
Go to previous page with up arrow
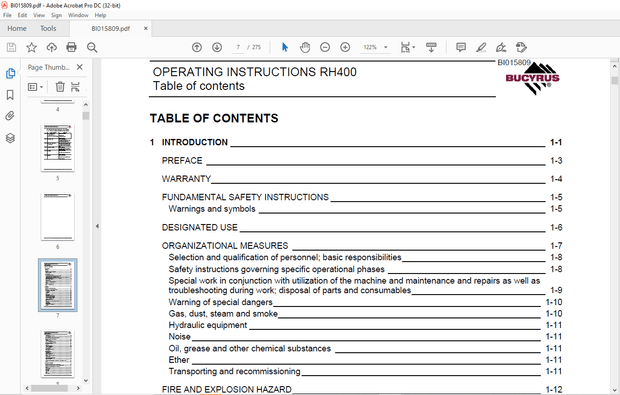[197, 47]
